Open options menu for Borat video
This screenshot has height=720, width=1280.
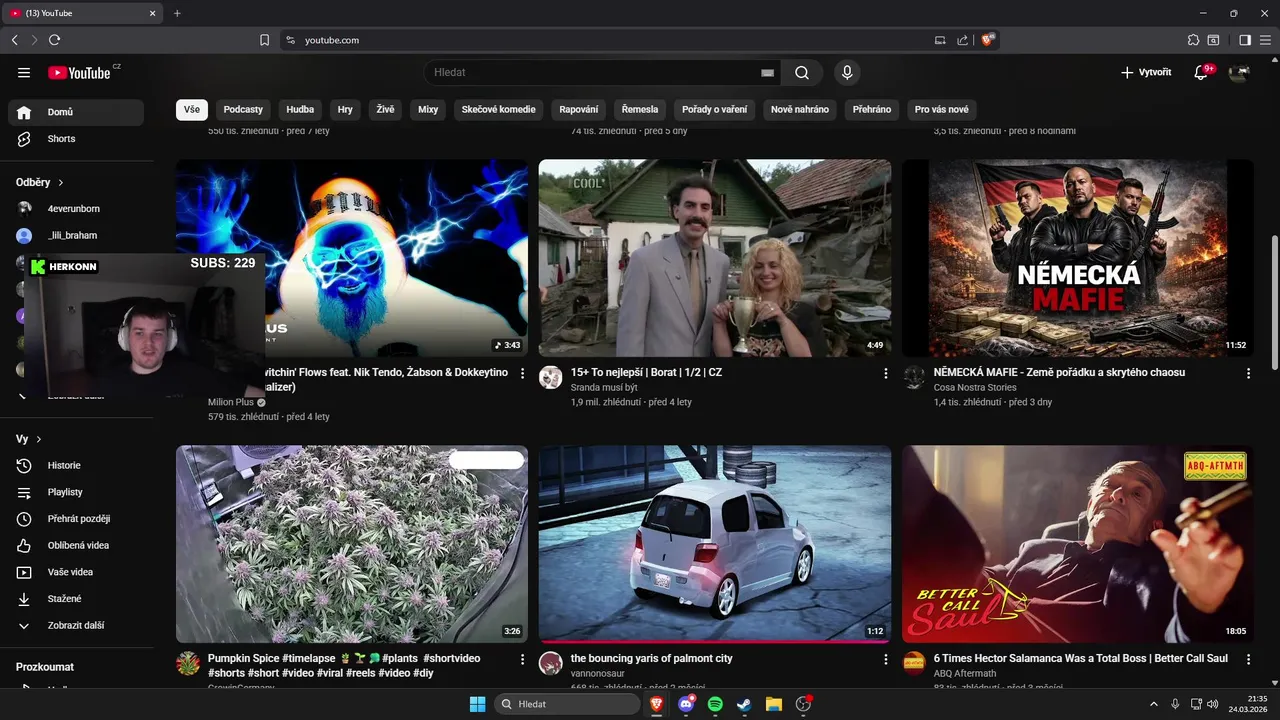click(x=885, y=373)
